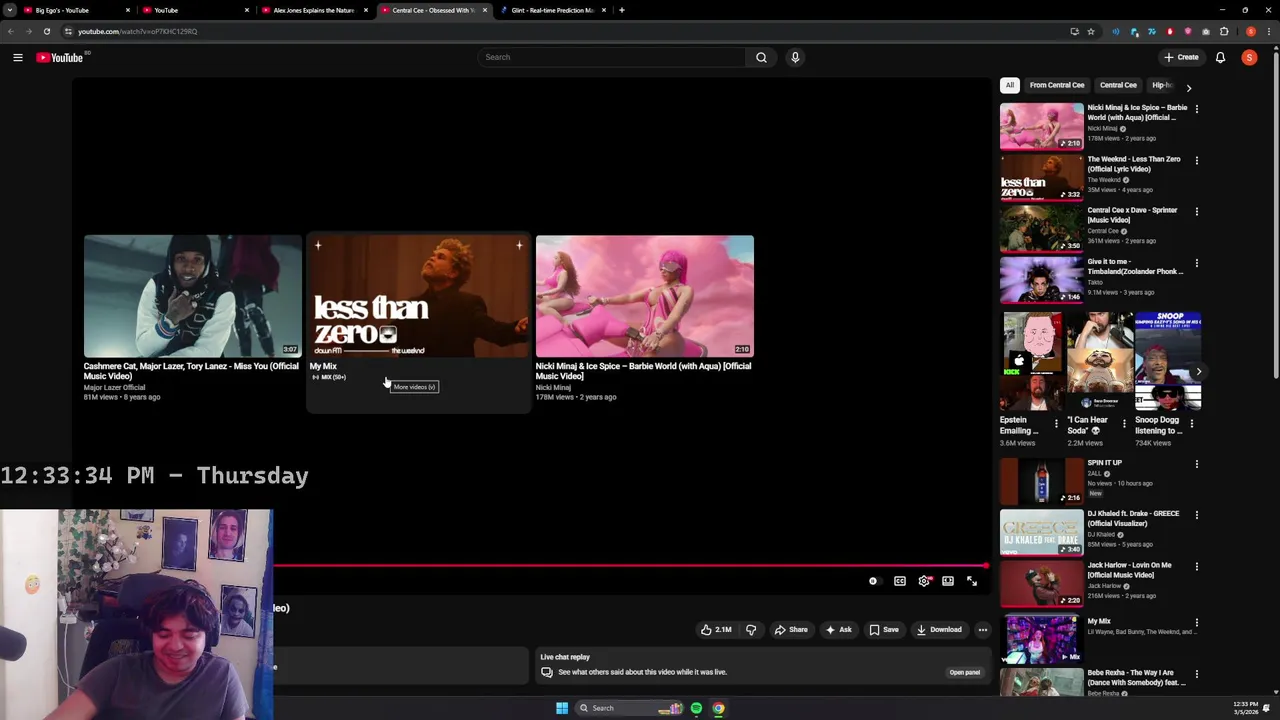Click the browser address bar URL

pyautogui.click(x=138, y=31)
